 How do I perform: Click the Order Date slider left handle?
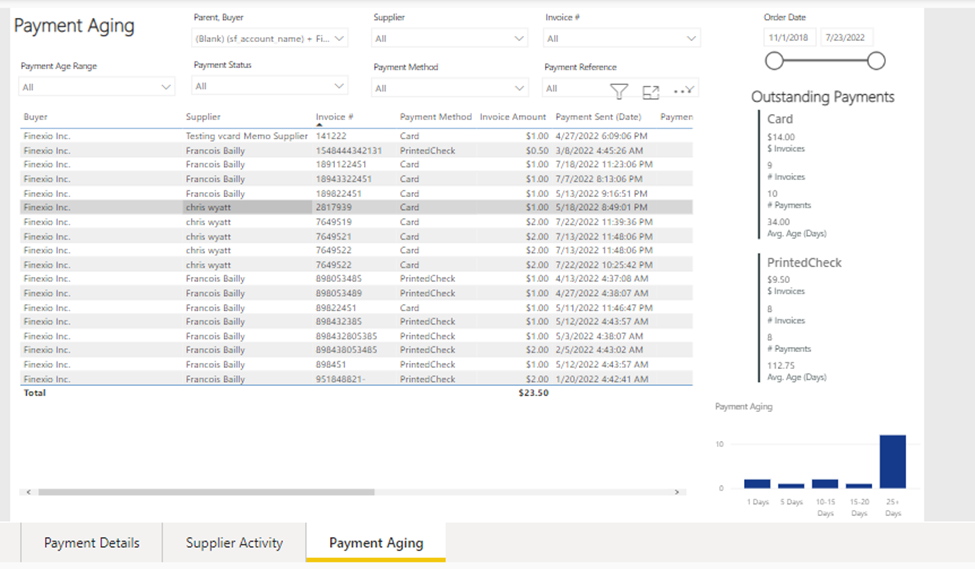pos(774,61)
